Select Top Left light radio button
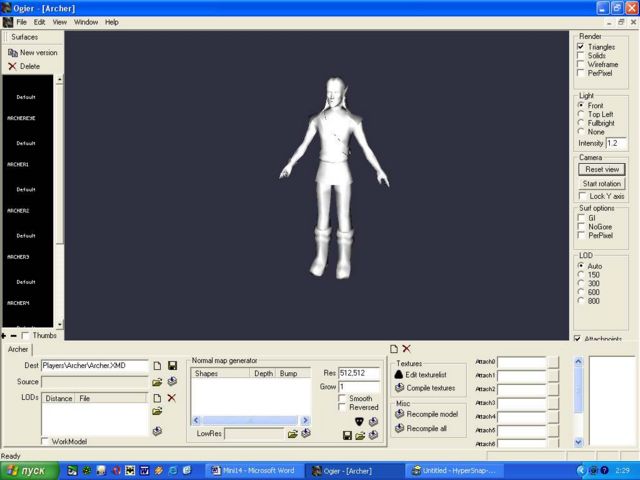 pos(581,114)
